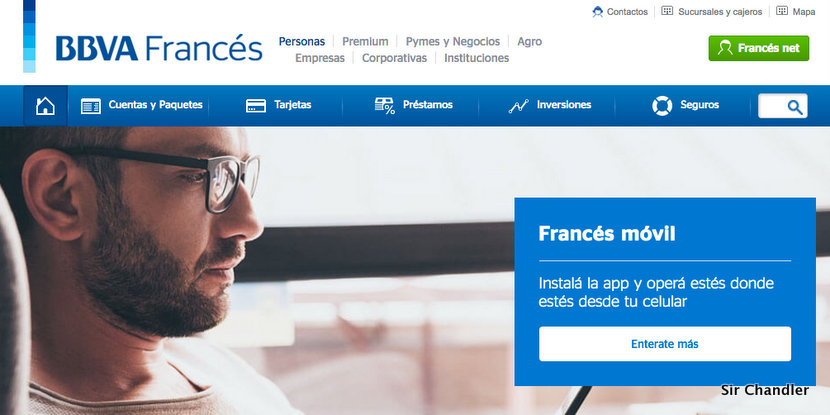Click the Tarjetas credit card icon
This screenshot has width=830, height=415.
pyautogui.click(x=256, y=106)
